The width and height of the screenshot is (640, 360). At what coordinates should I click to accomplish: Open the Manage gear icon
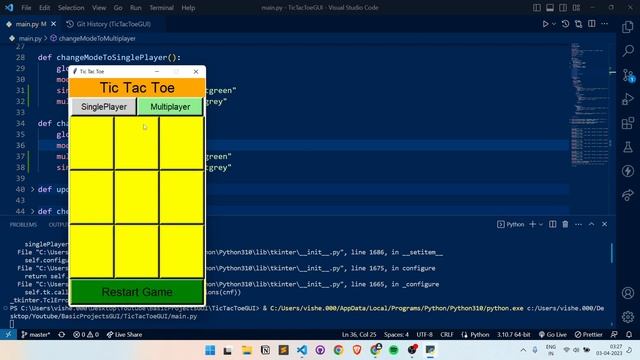(x=628, y=316)
